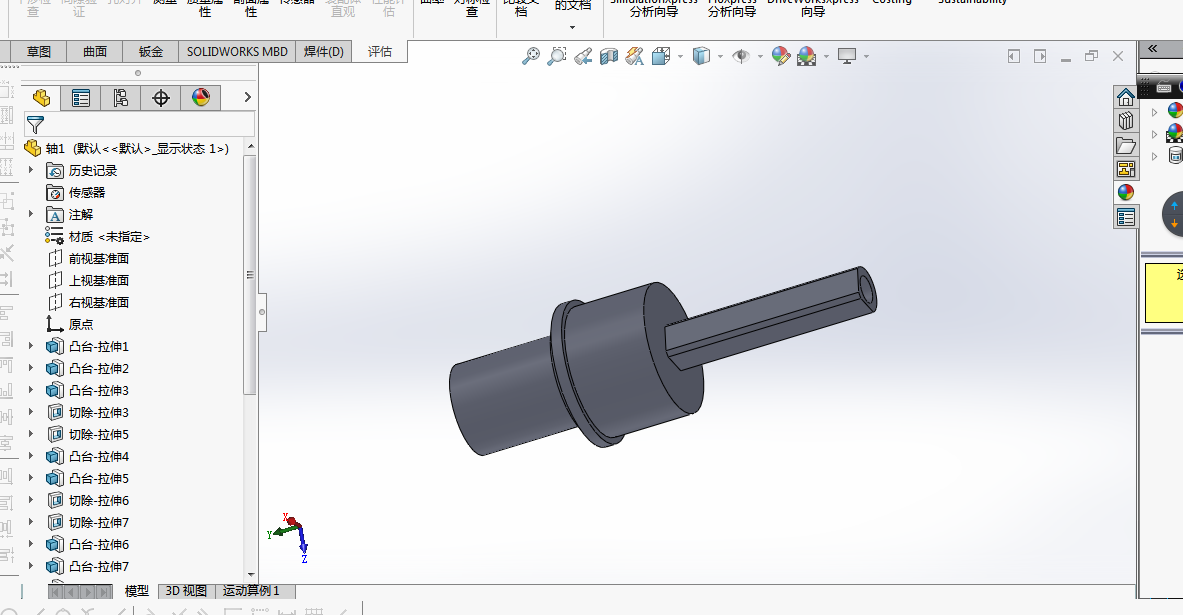Screen dimensions: 1183x615
Task: Open the PropertyManager tab icon
Action: (81, 97)
